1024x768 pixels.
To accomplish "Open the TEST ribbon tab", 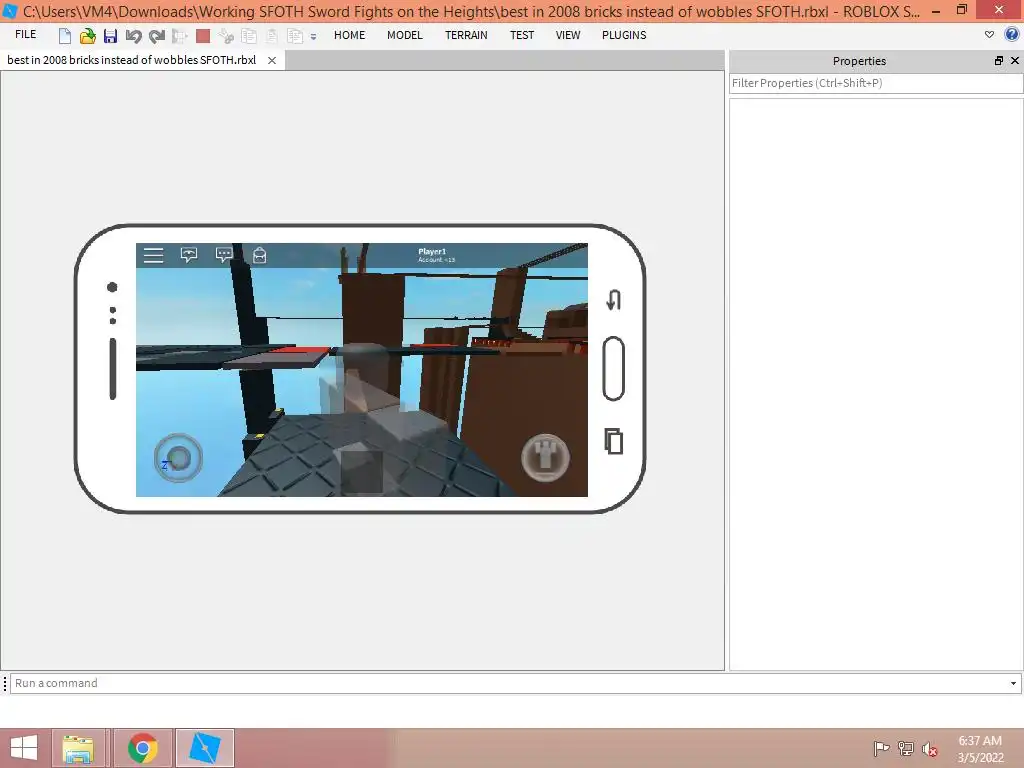I will click(x=522, y=35).
